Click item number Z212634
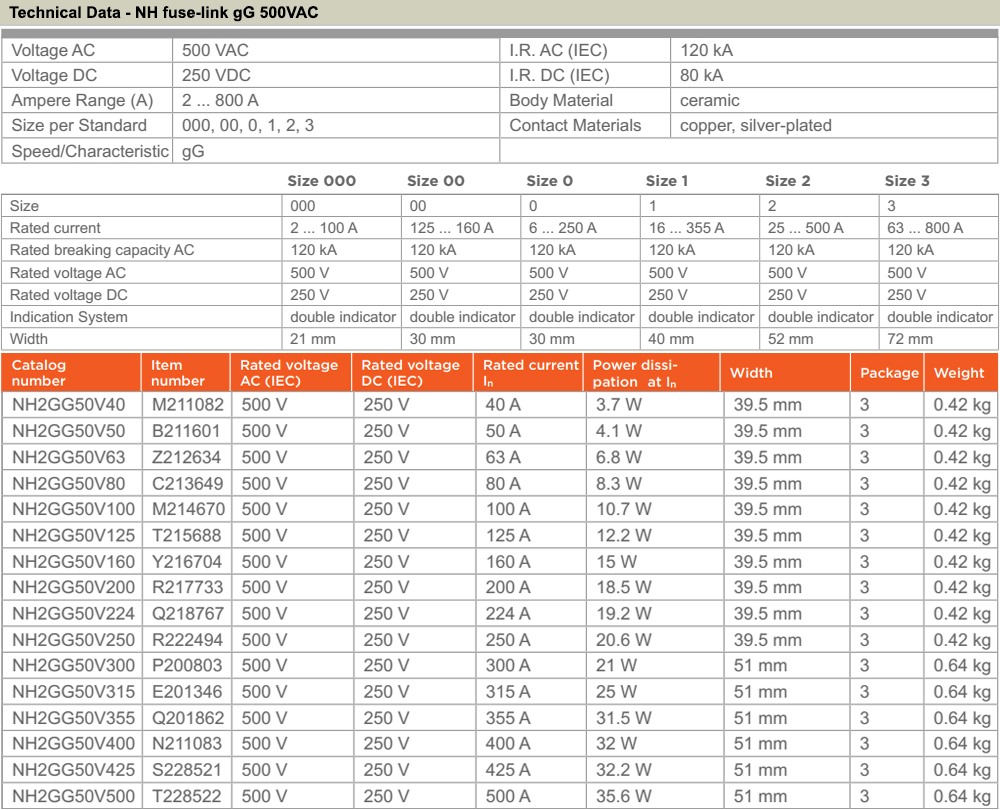Image resolution: width=1000 pixels, height=810 pixels. click(186, 457)
